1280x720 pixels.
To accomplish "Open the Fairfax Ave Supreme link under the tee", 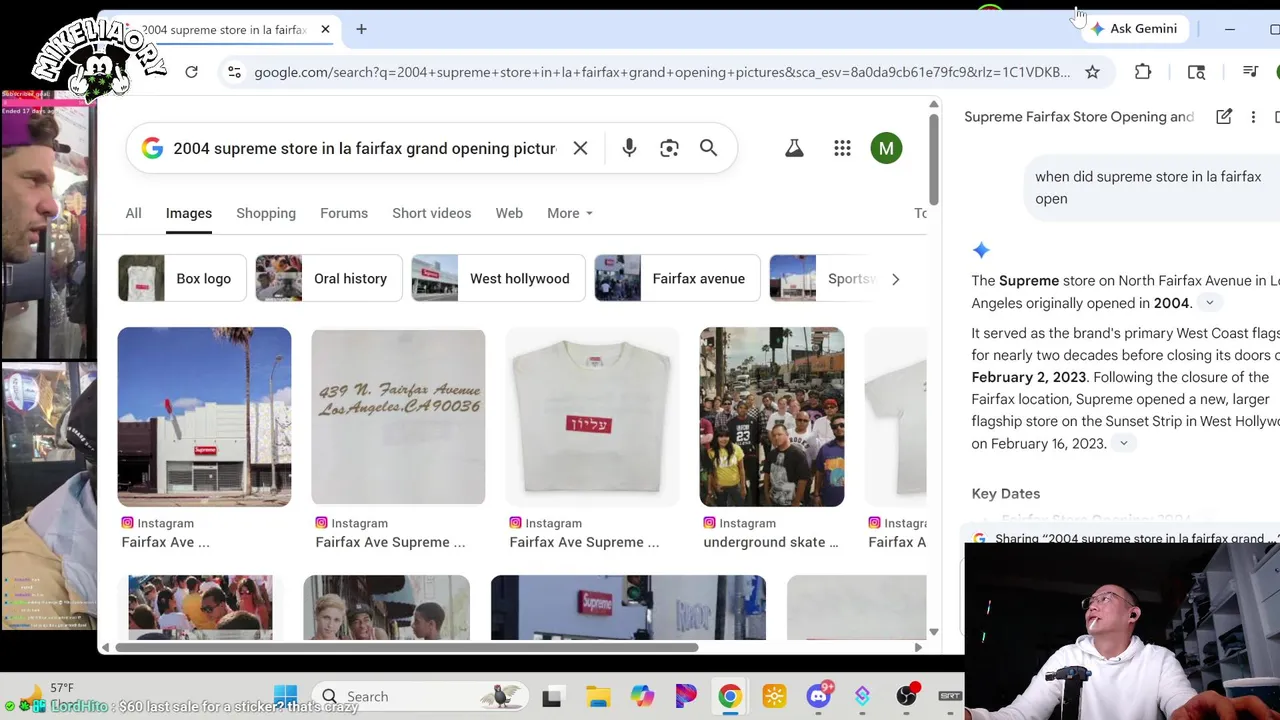I will pyautogui.click(x=584, y=542).
